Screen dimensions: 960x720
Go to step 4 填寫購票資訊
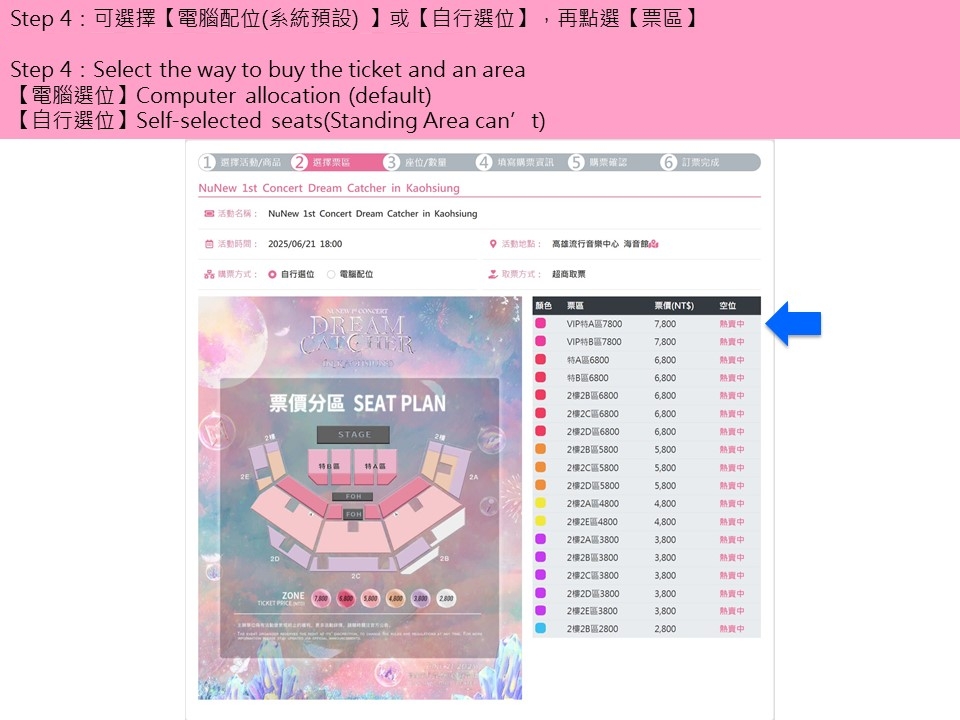click(x=517, y=162)
